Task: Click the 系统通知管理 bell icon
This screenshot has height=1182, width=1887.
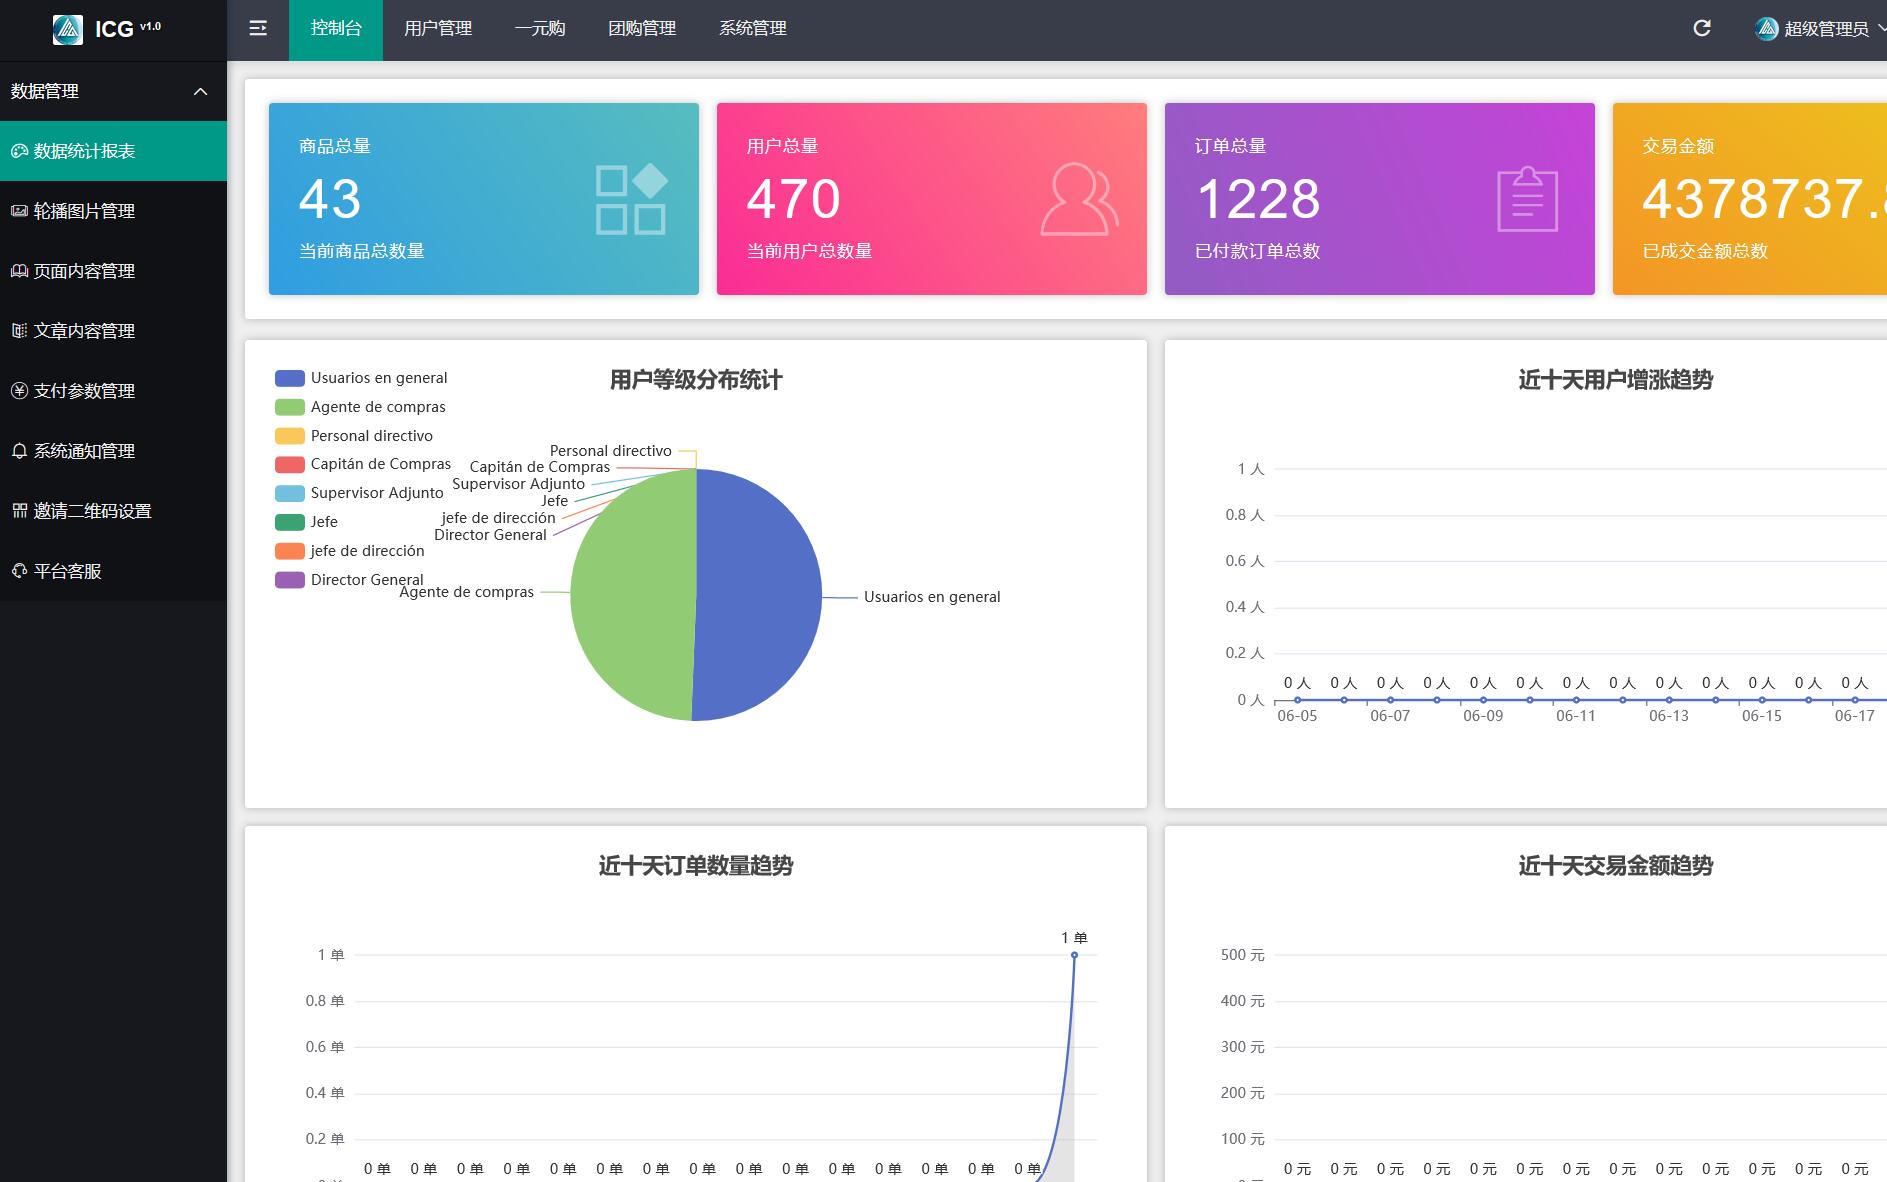Action: [19, 451]
